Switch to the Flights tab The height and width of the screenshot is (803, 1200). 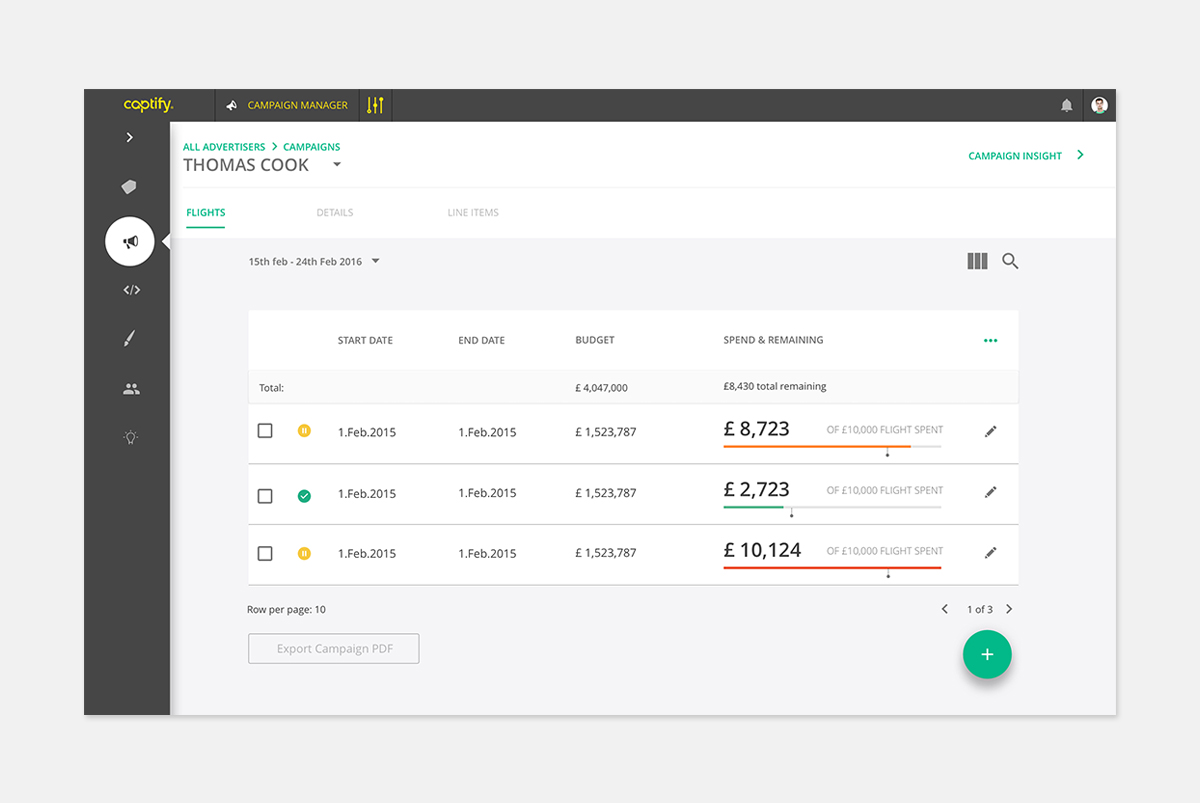tap(206, 212)
